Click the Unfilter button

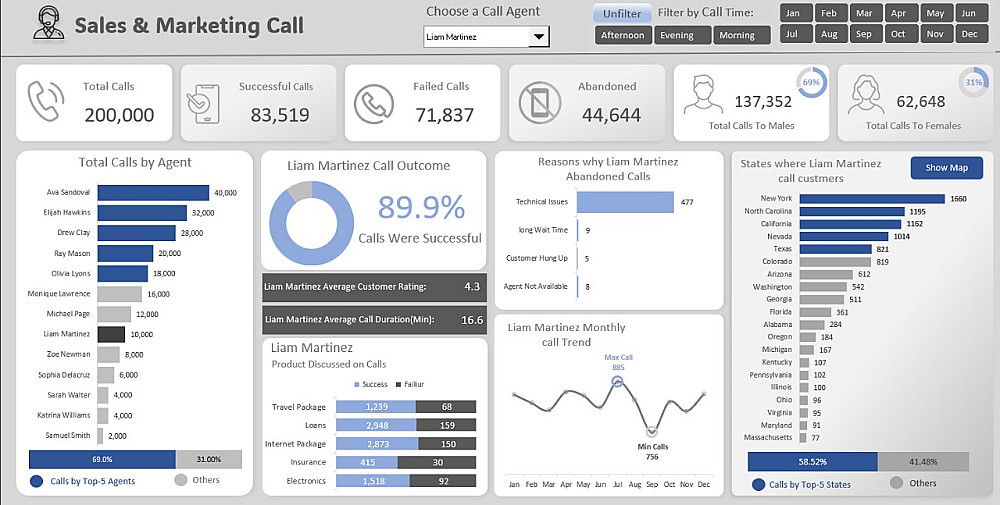[x=622, y=13]
